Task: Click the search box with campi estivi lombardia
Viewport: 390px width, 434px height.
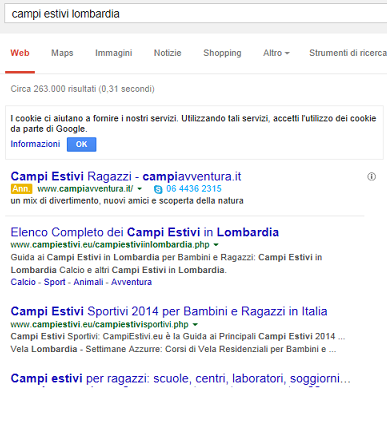Action: click(197, 14)
